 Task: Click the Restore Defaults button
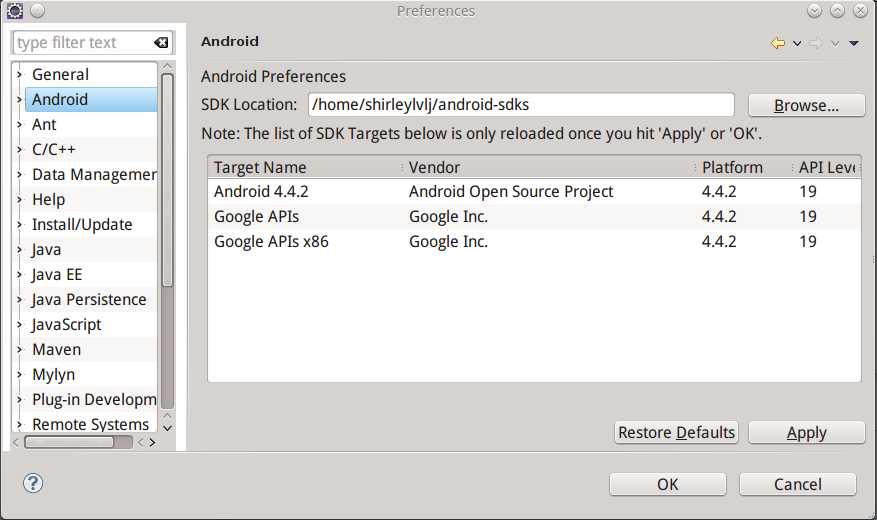coord(676,432)
